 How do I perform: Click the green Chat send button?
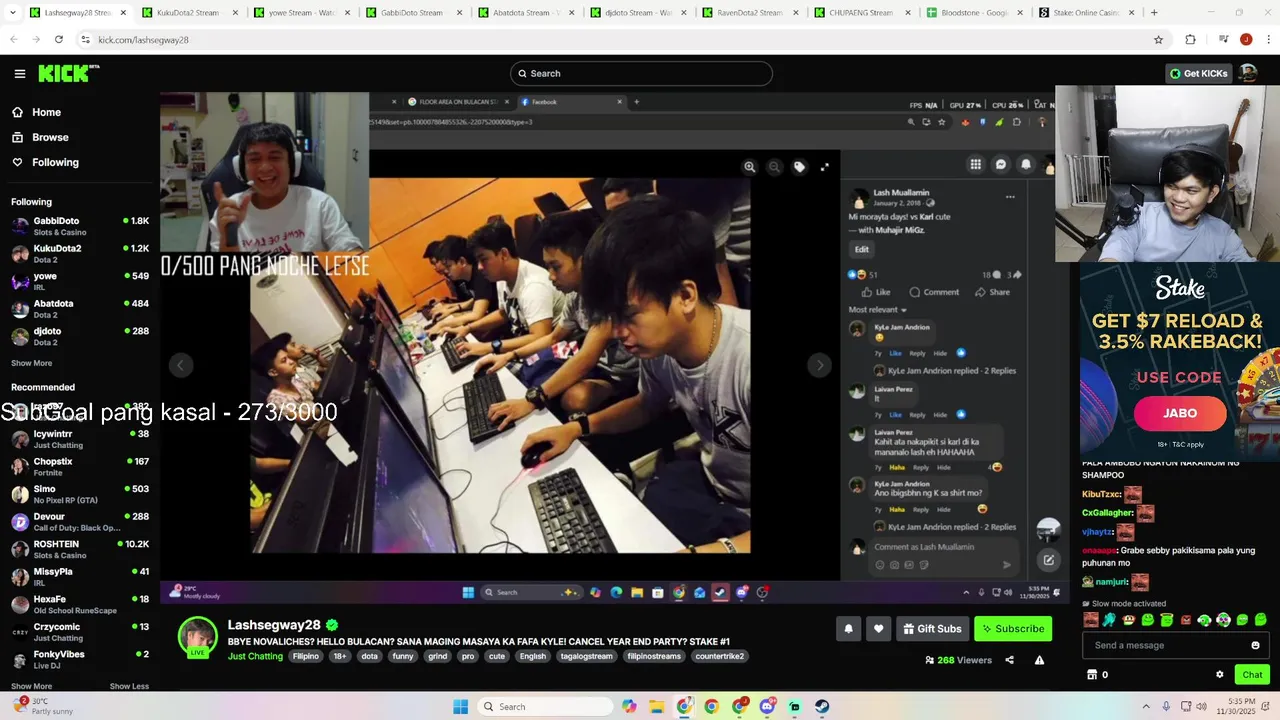[1252, 675]
